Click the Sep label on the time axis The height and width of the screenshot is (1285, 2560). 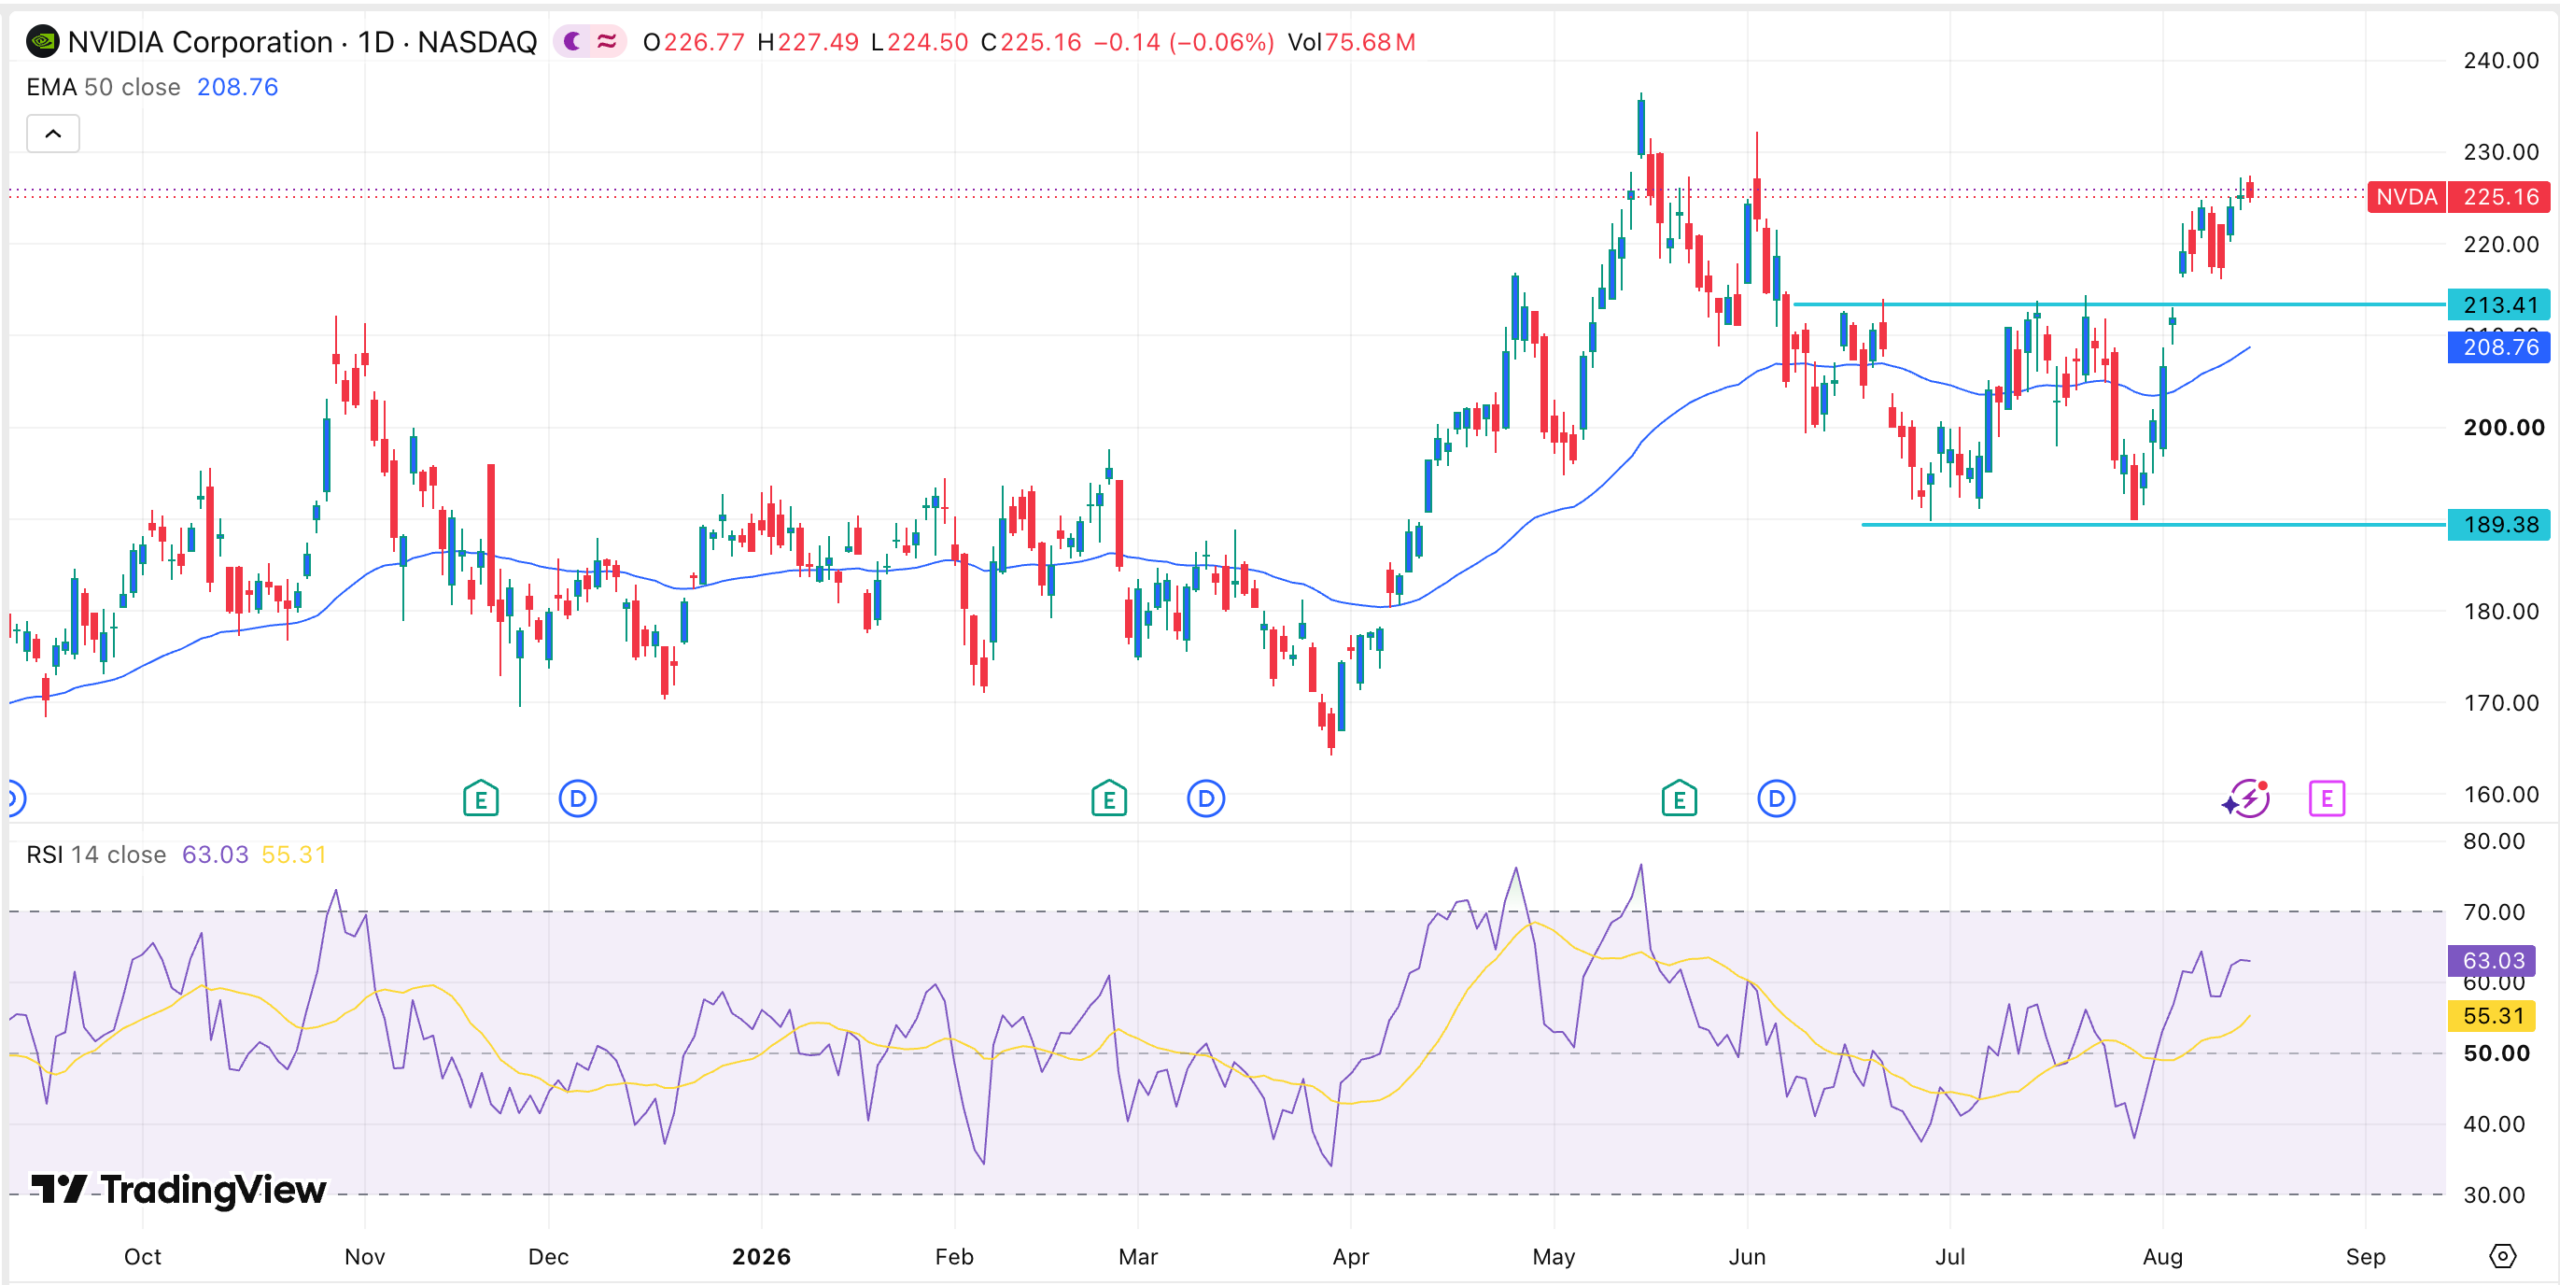pos(2366,1257)
